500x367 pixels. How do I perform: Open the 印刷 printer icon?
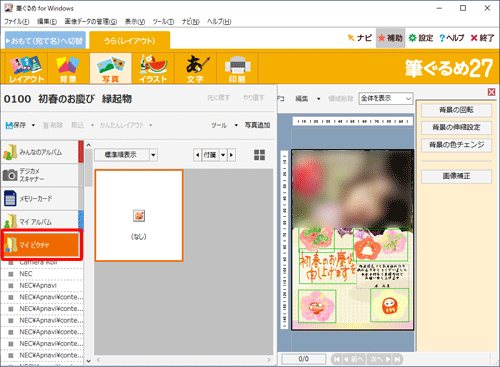tap(237, 68)
